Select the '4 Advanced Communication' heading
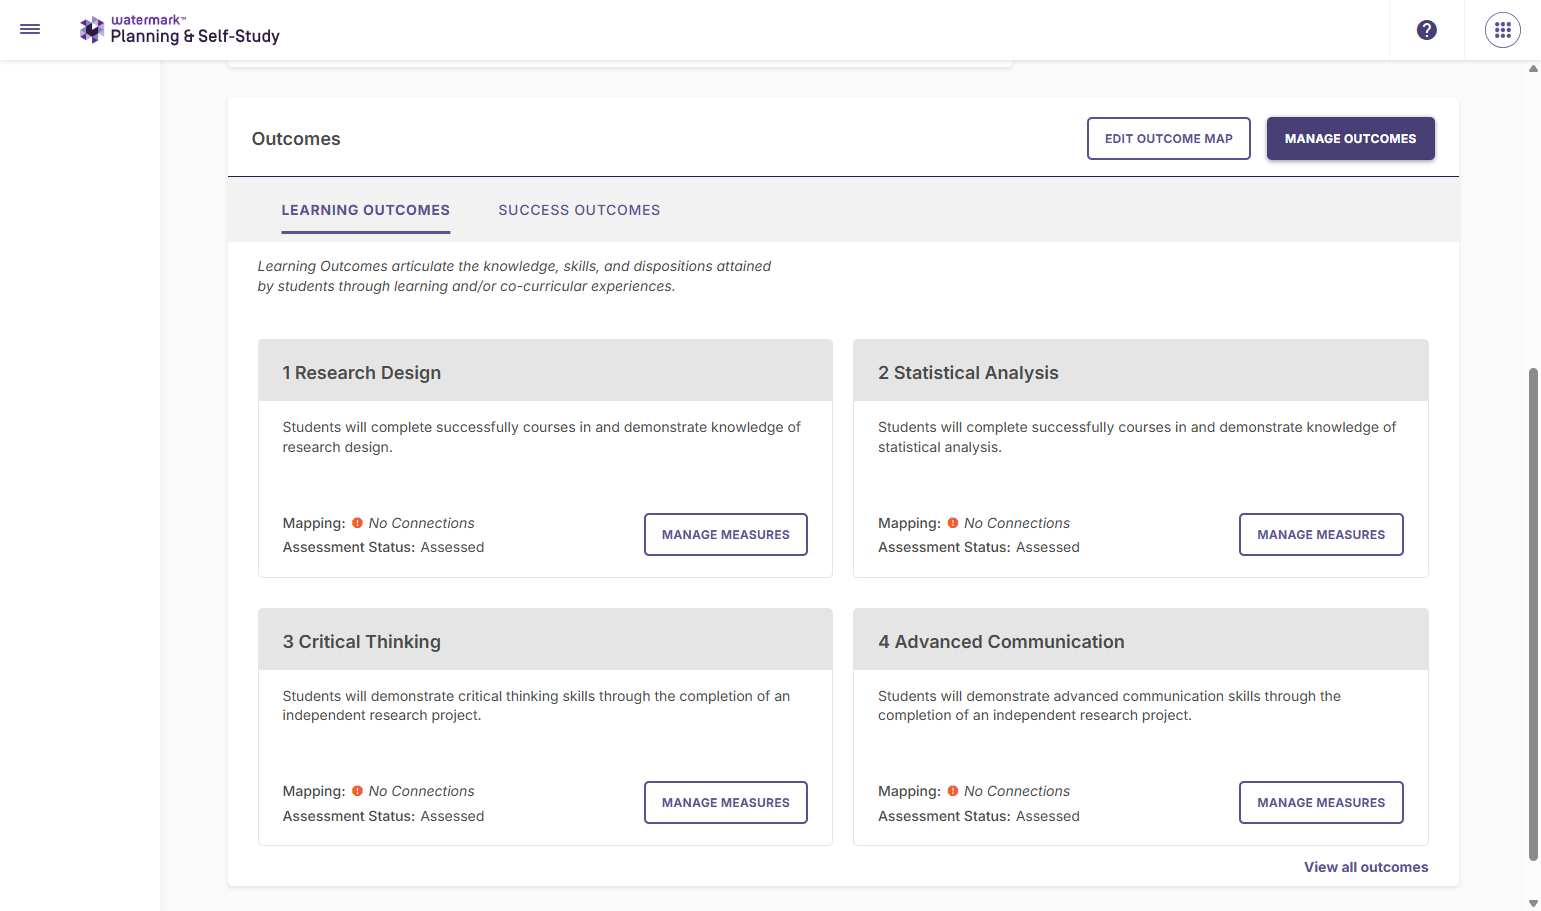 (x=1001, y=642)
